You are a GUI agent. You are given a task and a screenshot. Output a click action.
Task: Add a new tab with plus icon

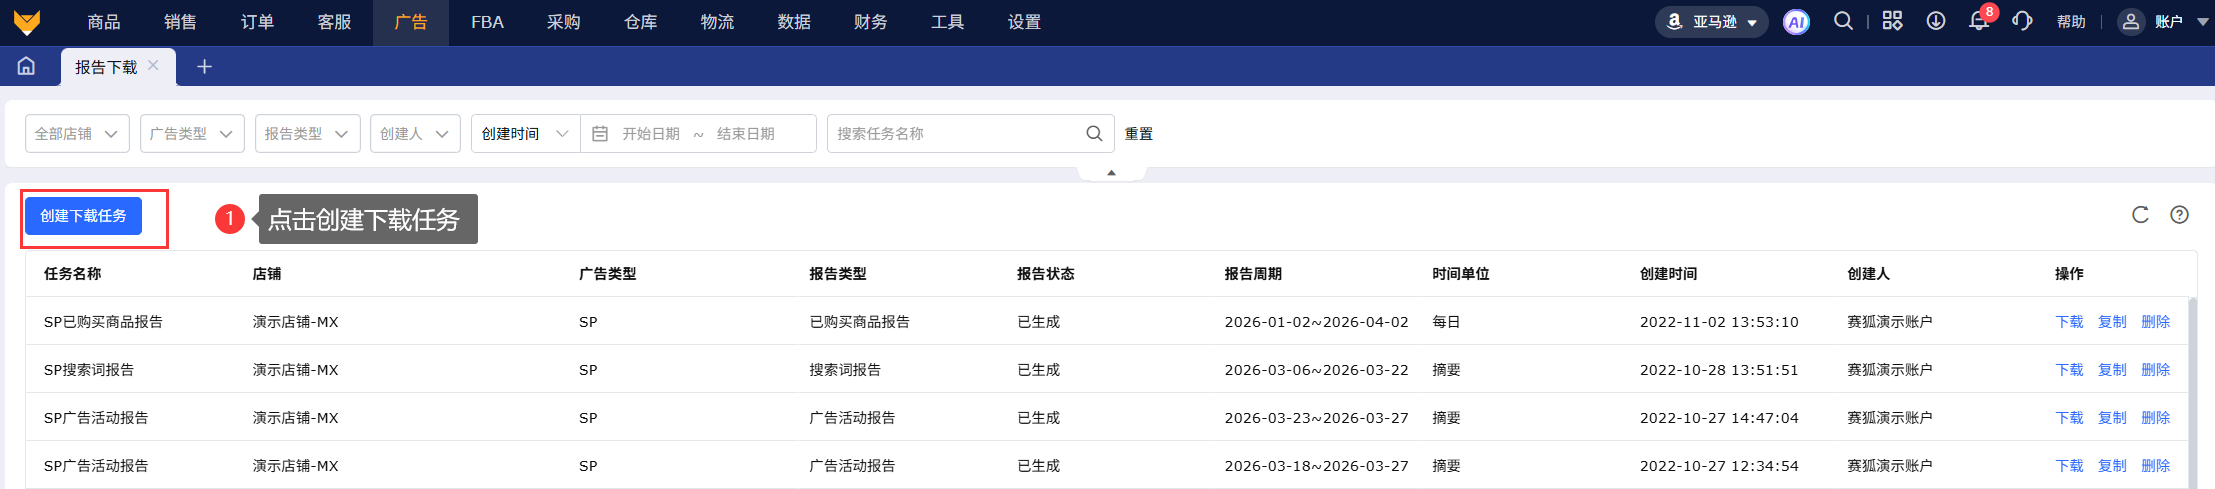coord(204,66)
